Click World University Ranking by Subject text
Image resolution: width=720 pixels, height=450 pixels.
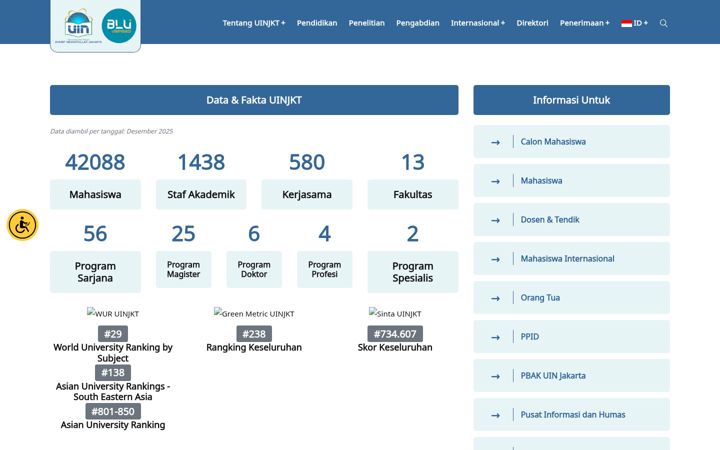[113, 353]
